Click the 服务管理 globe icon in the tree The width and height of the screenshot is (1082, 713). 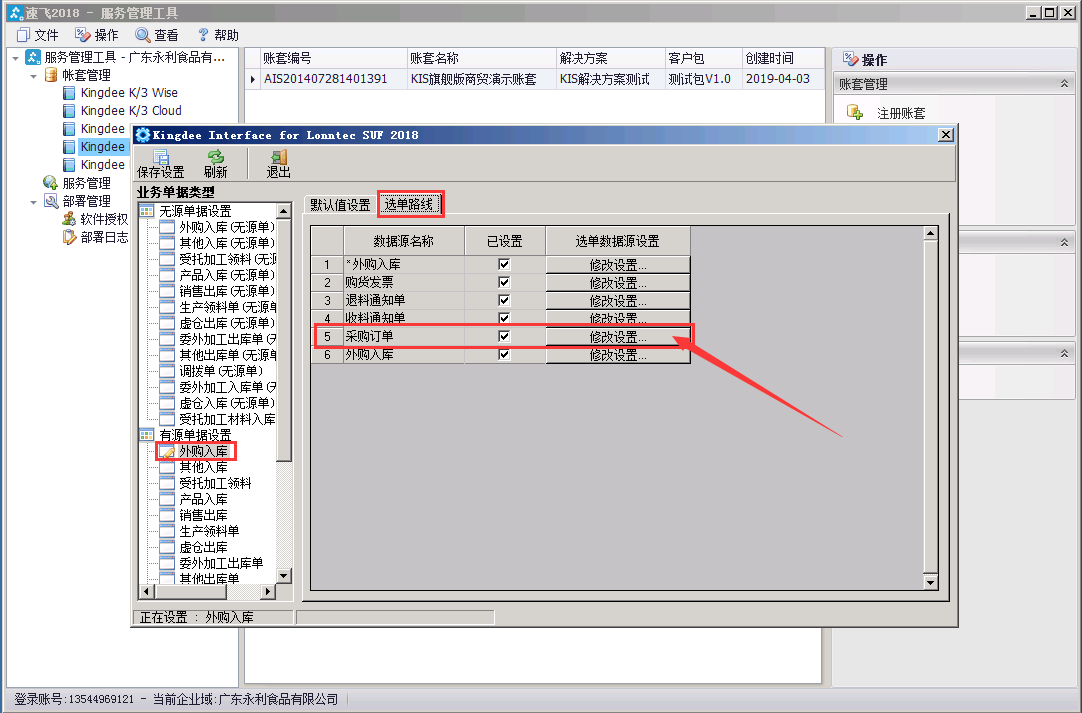pos(50,182)
